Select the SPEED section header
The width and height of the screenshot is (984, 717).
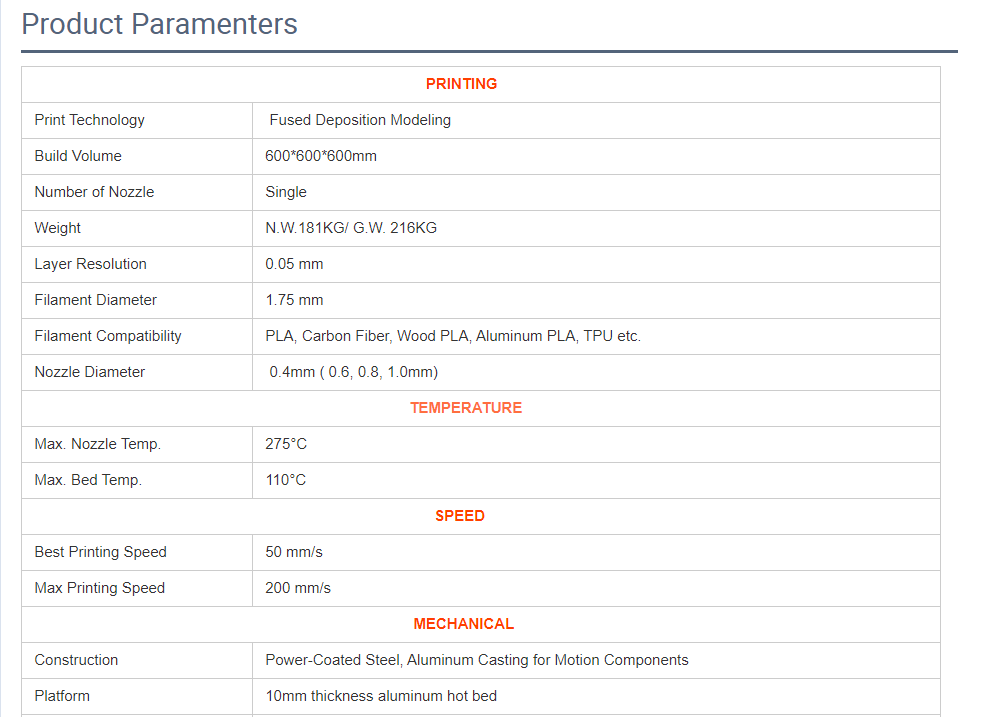[460, 516]
